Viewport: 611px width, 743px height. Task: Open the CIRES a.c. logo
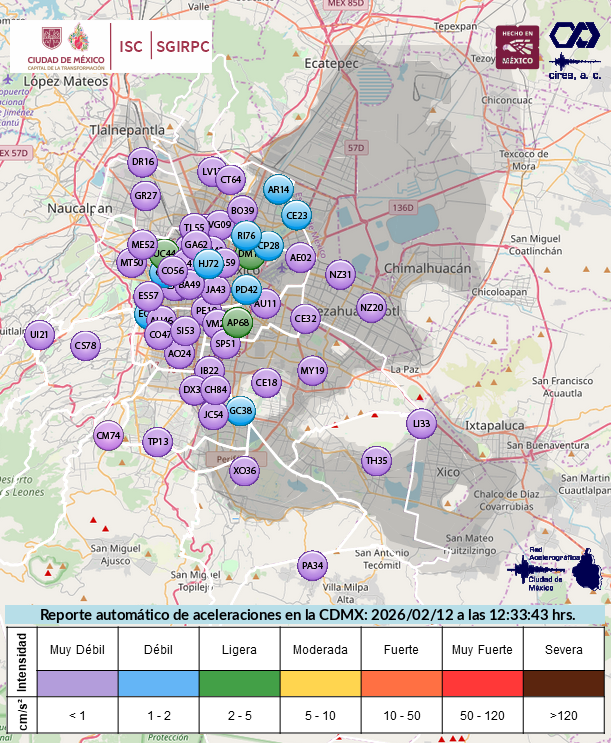click(x=575, y=50)
